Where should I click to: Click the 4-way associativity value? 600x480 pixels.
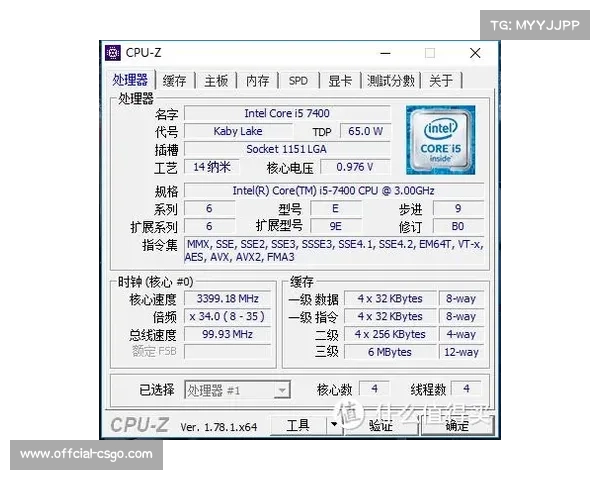(x=461, y=334)
